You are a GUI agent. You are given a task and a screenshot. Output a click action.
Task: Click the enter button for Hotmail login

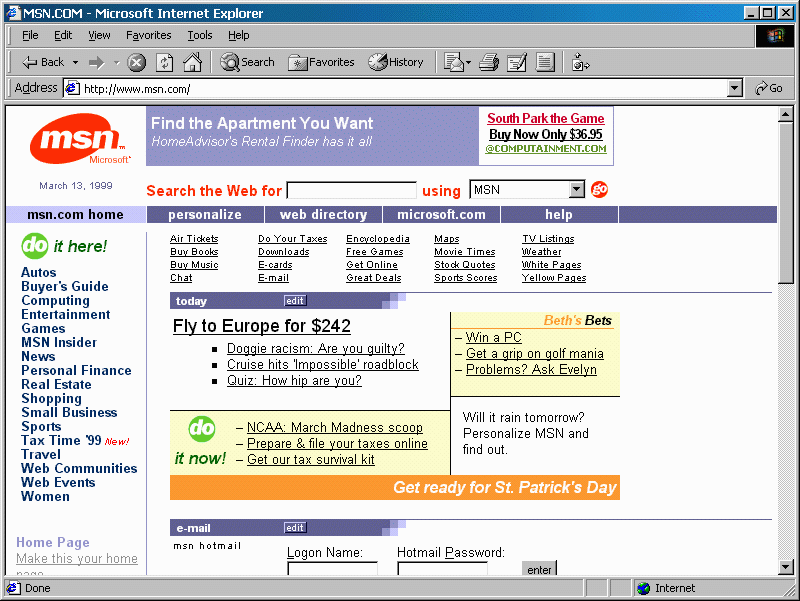tap(539, 569)
